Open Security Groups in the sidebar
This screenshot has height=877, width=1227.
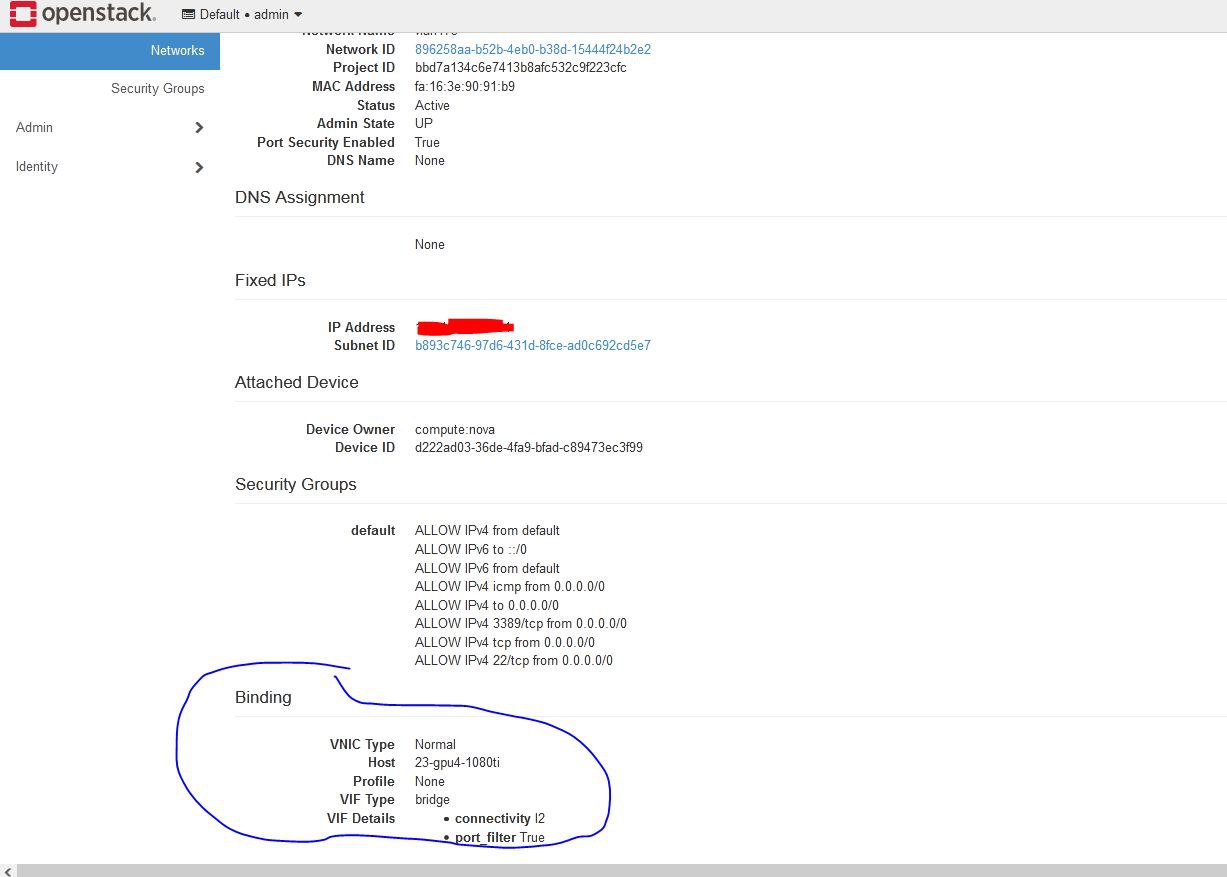pos(157,88)
